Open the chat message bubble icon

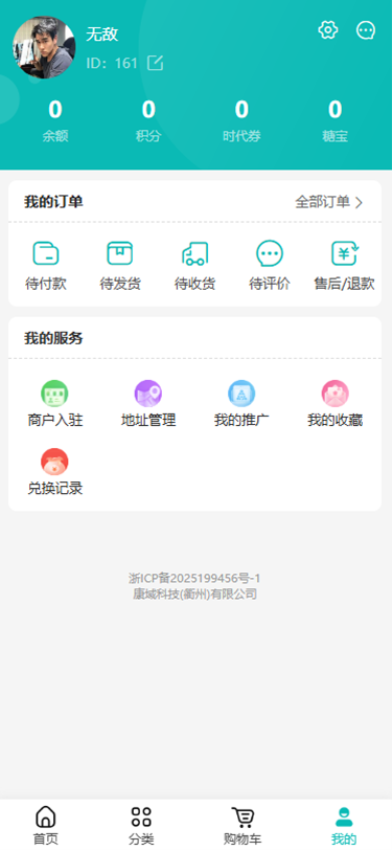pos(365,30)
